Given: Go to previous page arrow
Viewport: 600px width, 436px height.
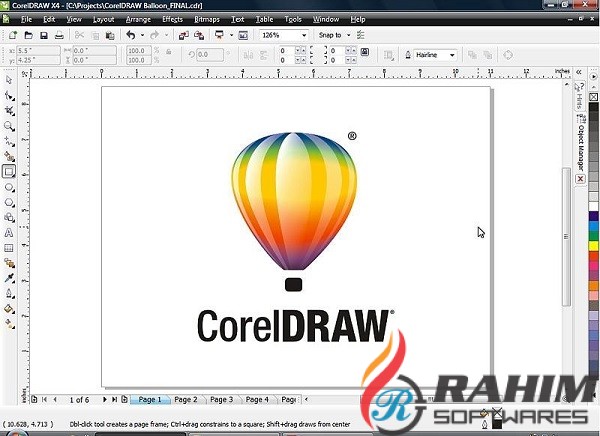Looking at the screenshot, I should pyautogui.click(x=55, y=400).
